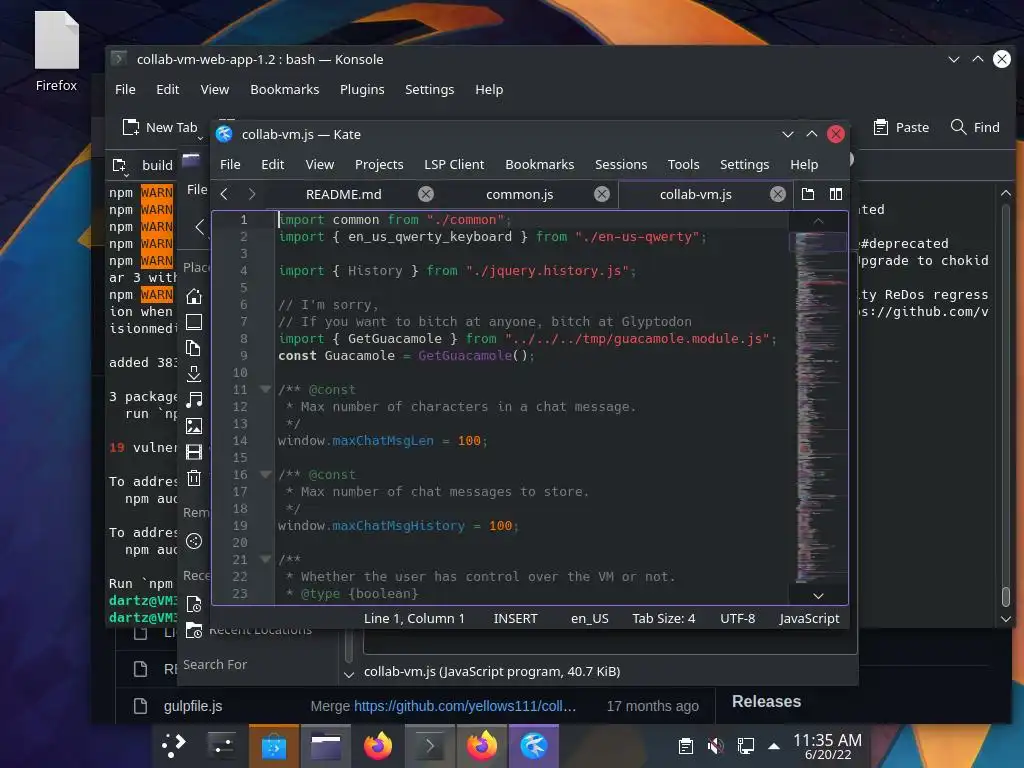Image resolution: width=1024 pixels, height=768 pixels.
Task: Open the JavaScript syntax mode selector
Action: pyautogui.click(x=809, y=618)
